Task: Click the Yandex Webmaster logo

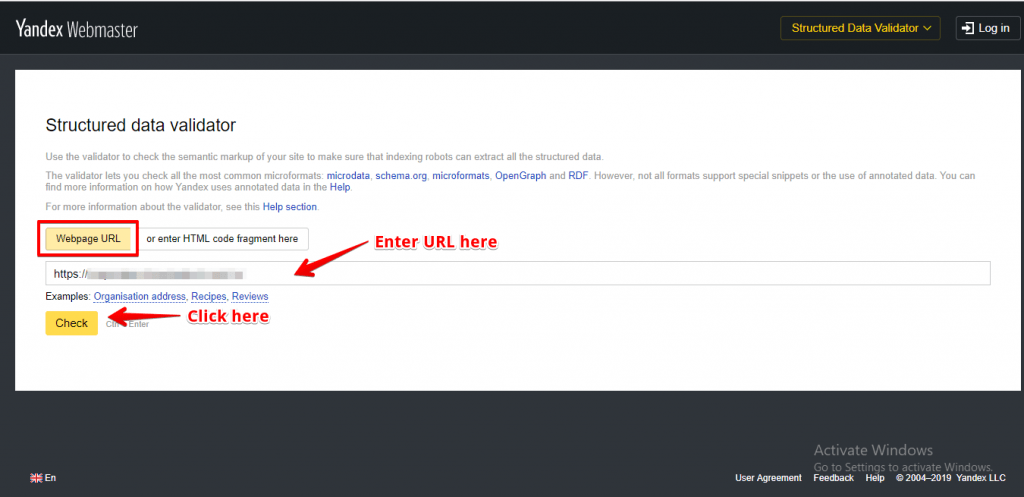Action: [76, 29]
